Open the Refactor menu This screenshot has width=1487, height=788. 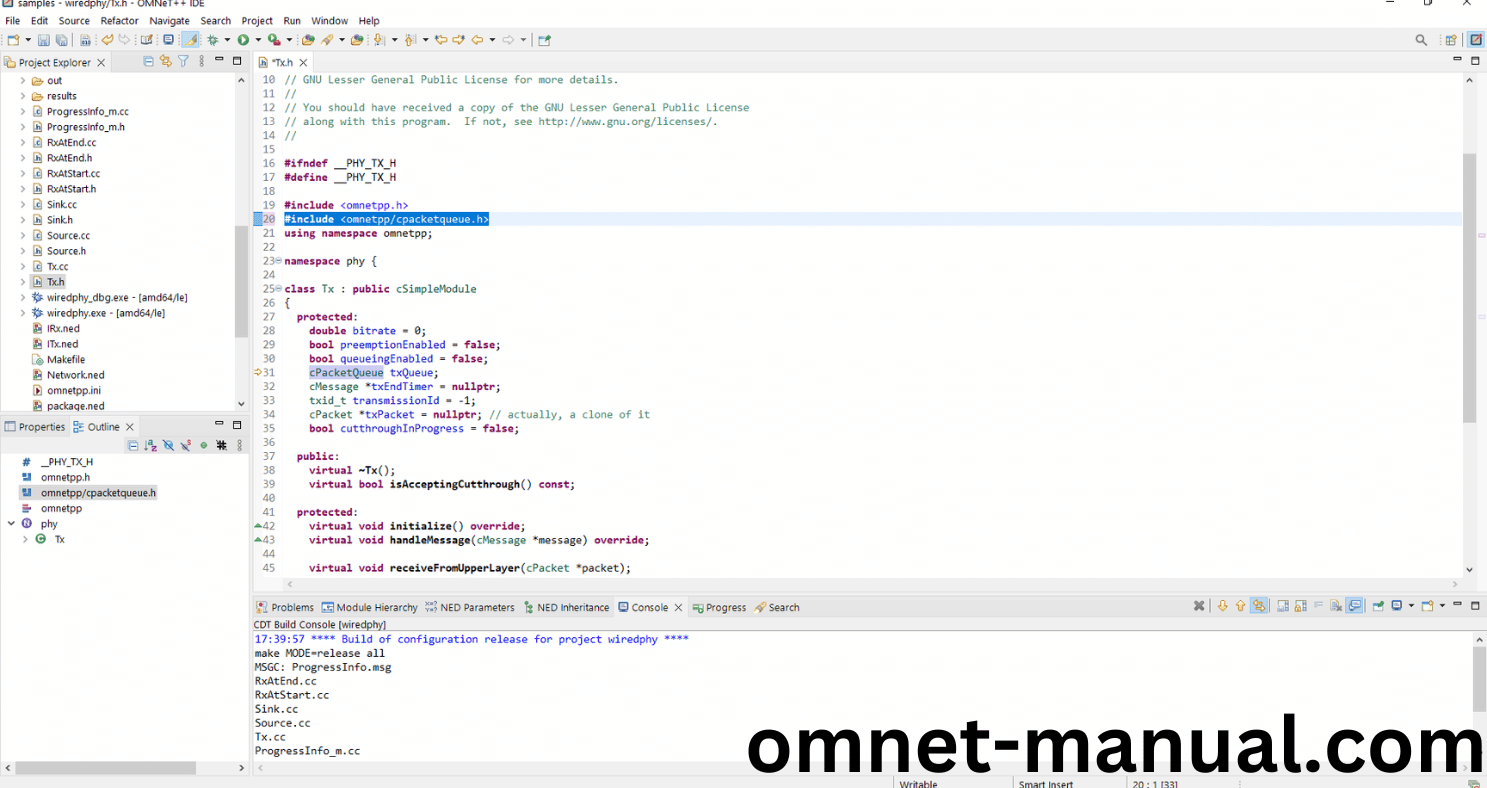click(119, 20)
